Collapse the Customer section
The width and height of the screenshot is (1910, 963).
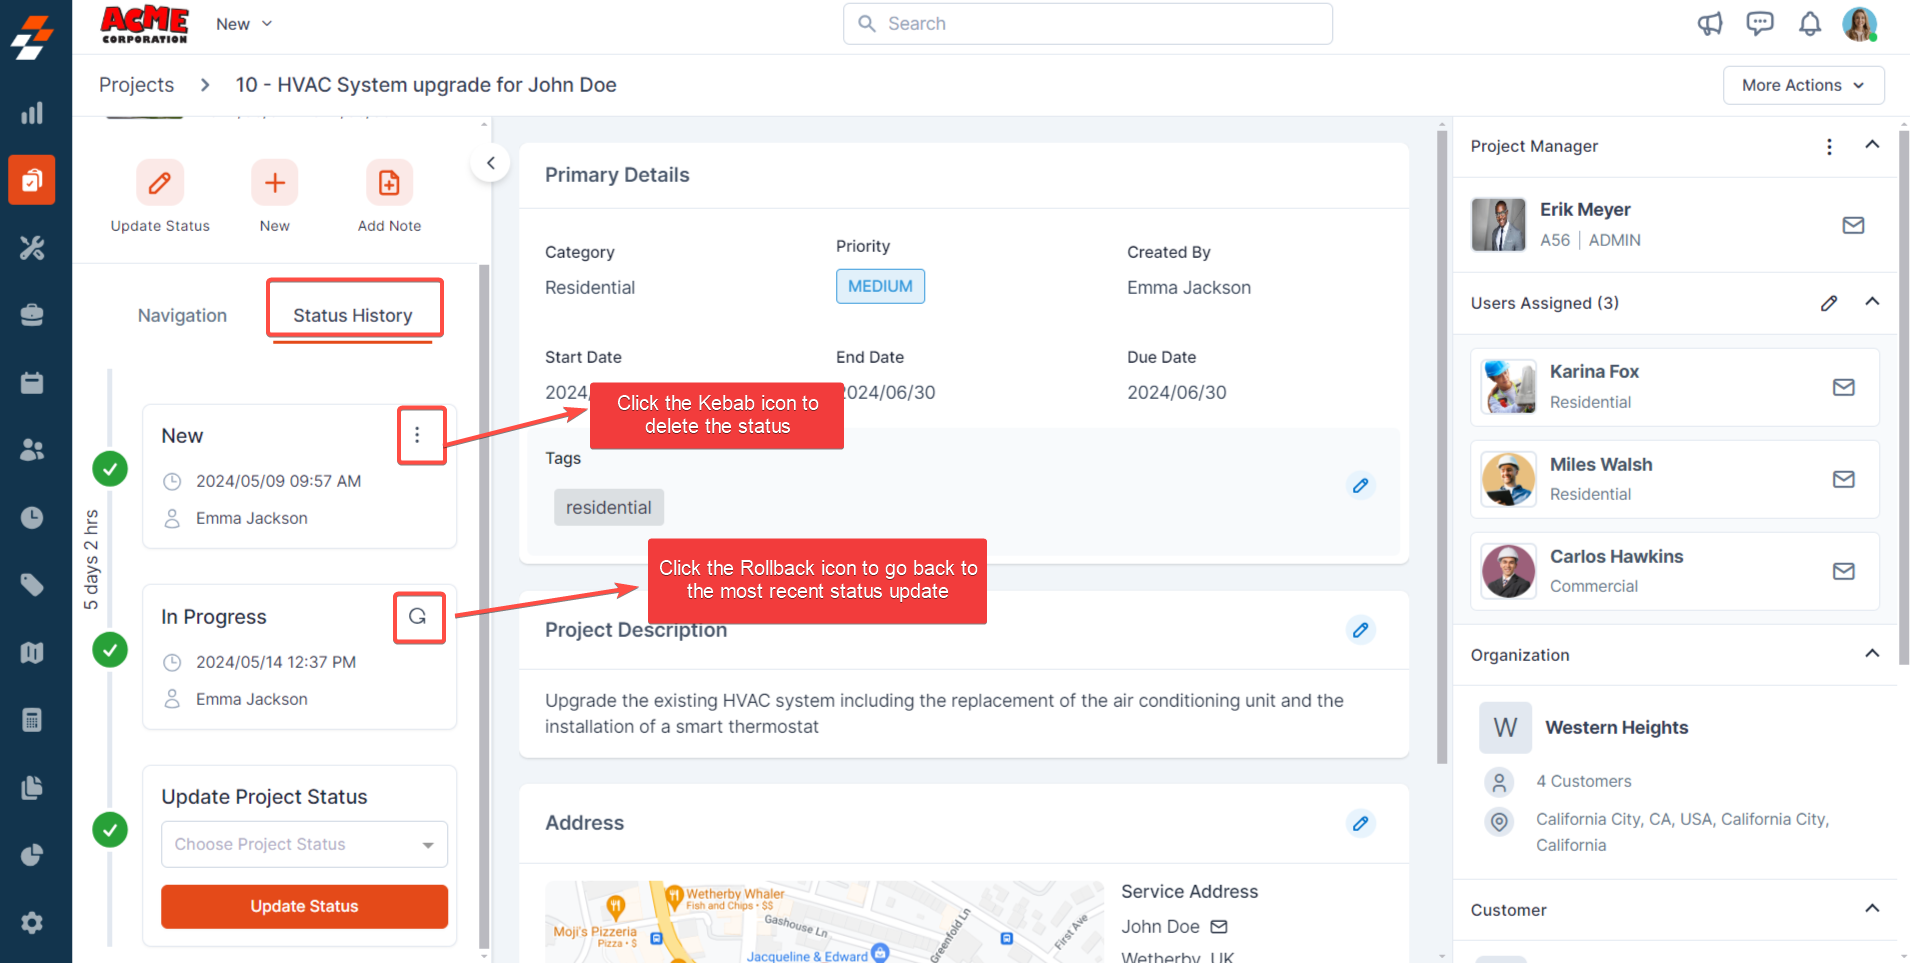[1872, 909]
